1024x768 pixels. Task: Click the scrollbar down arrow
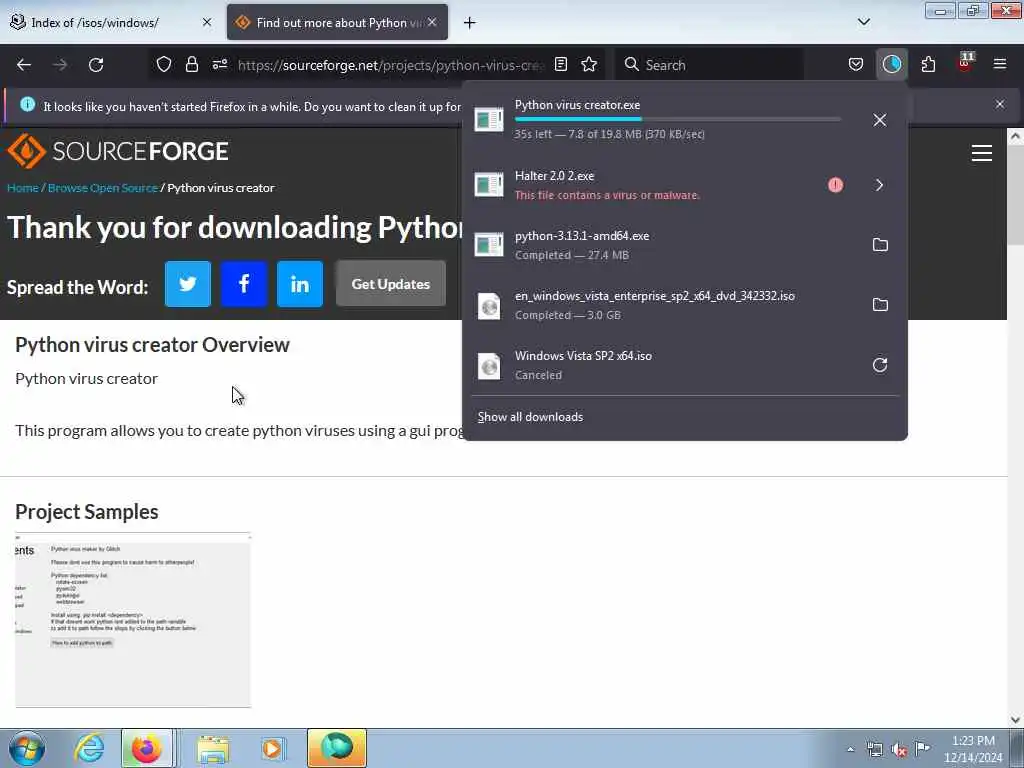(1015, 720)
